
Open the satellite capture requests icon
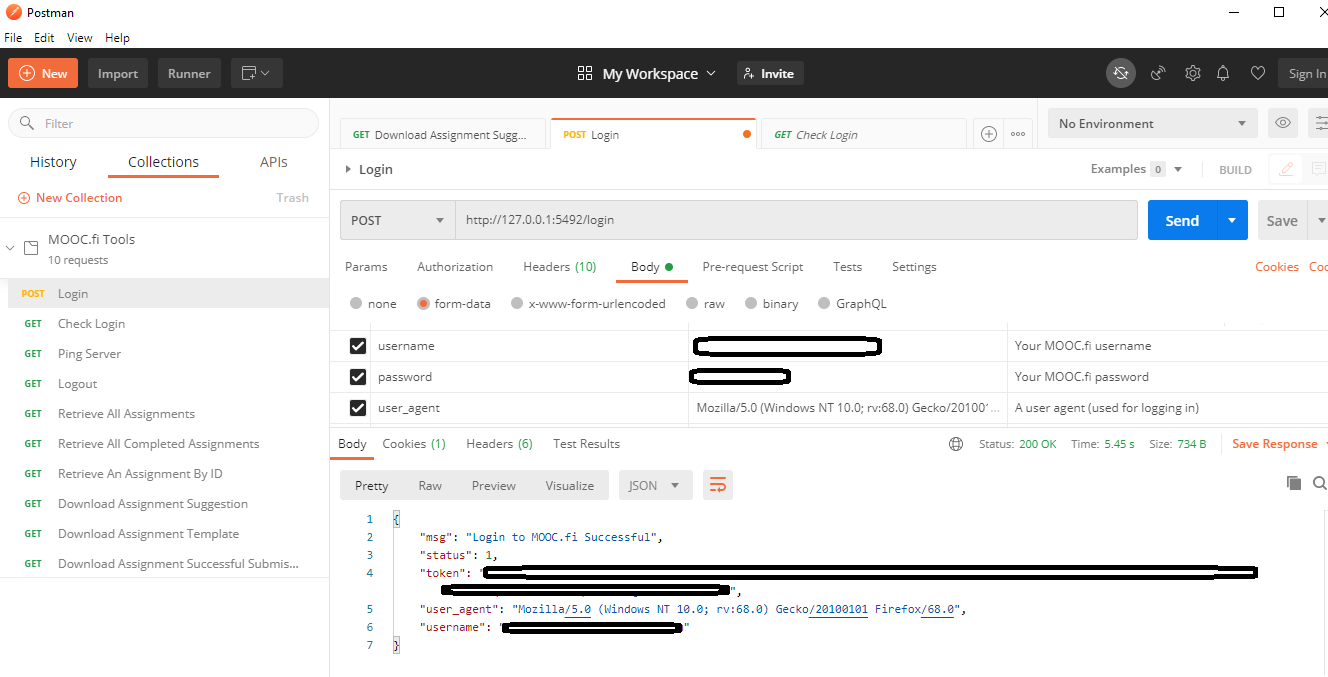click(x=1158, y=73)
